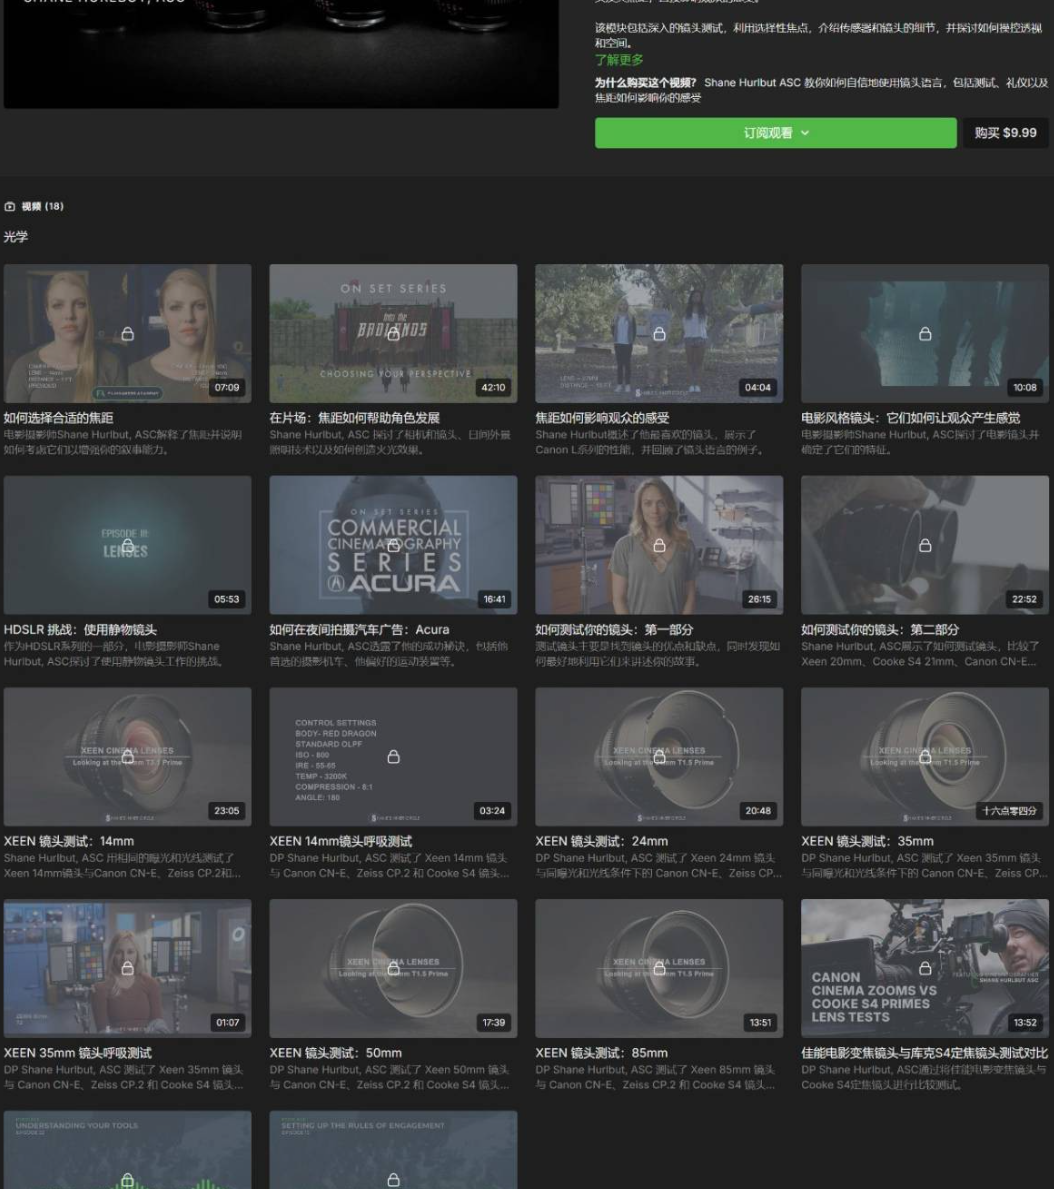Click the lock icon on XEEN 镜头测试：24mm thumbnail
This screenshot has width=1054, height=1189.
[x=659, y=757]
